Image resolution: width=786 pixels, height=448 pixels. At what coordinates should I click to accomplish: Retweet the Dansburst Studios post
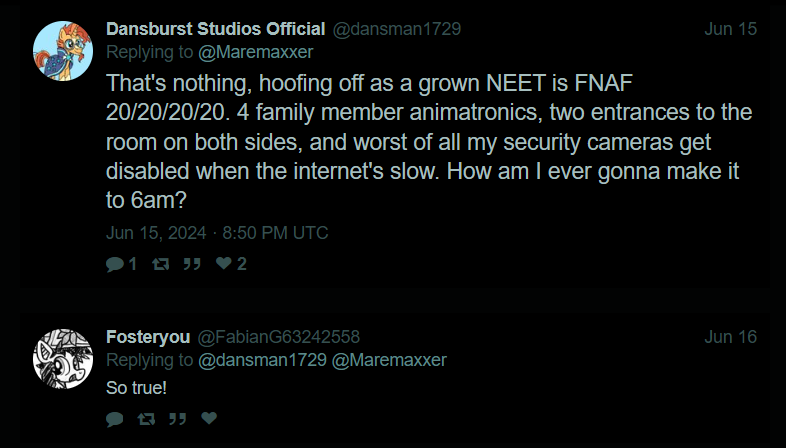tap(159, 264)
